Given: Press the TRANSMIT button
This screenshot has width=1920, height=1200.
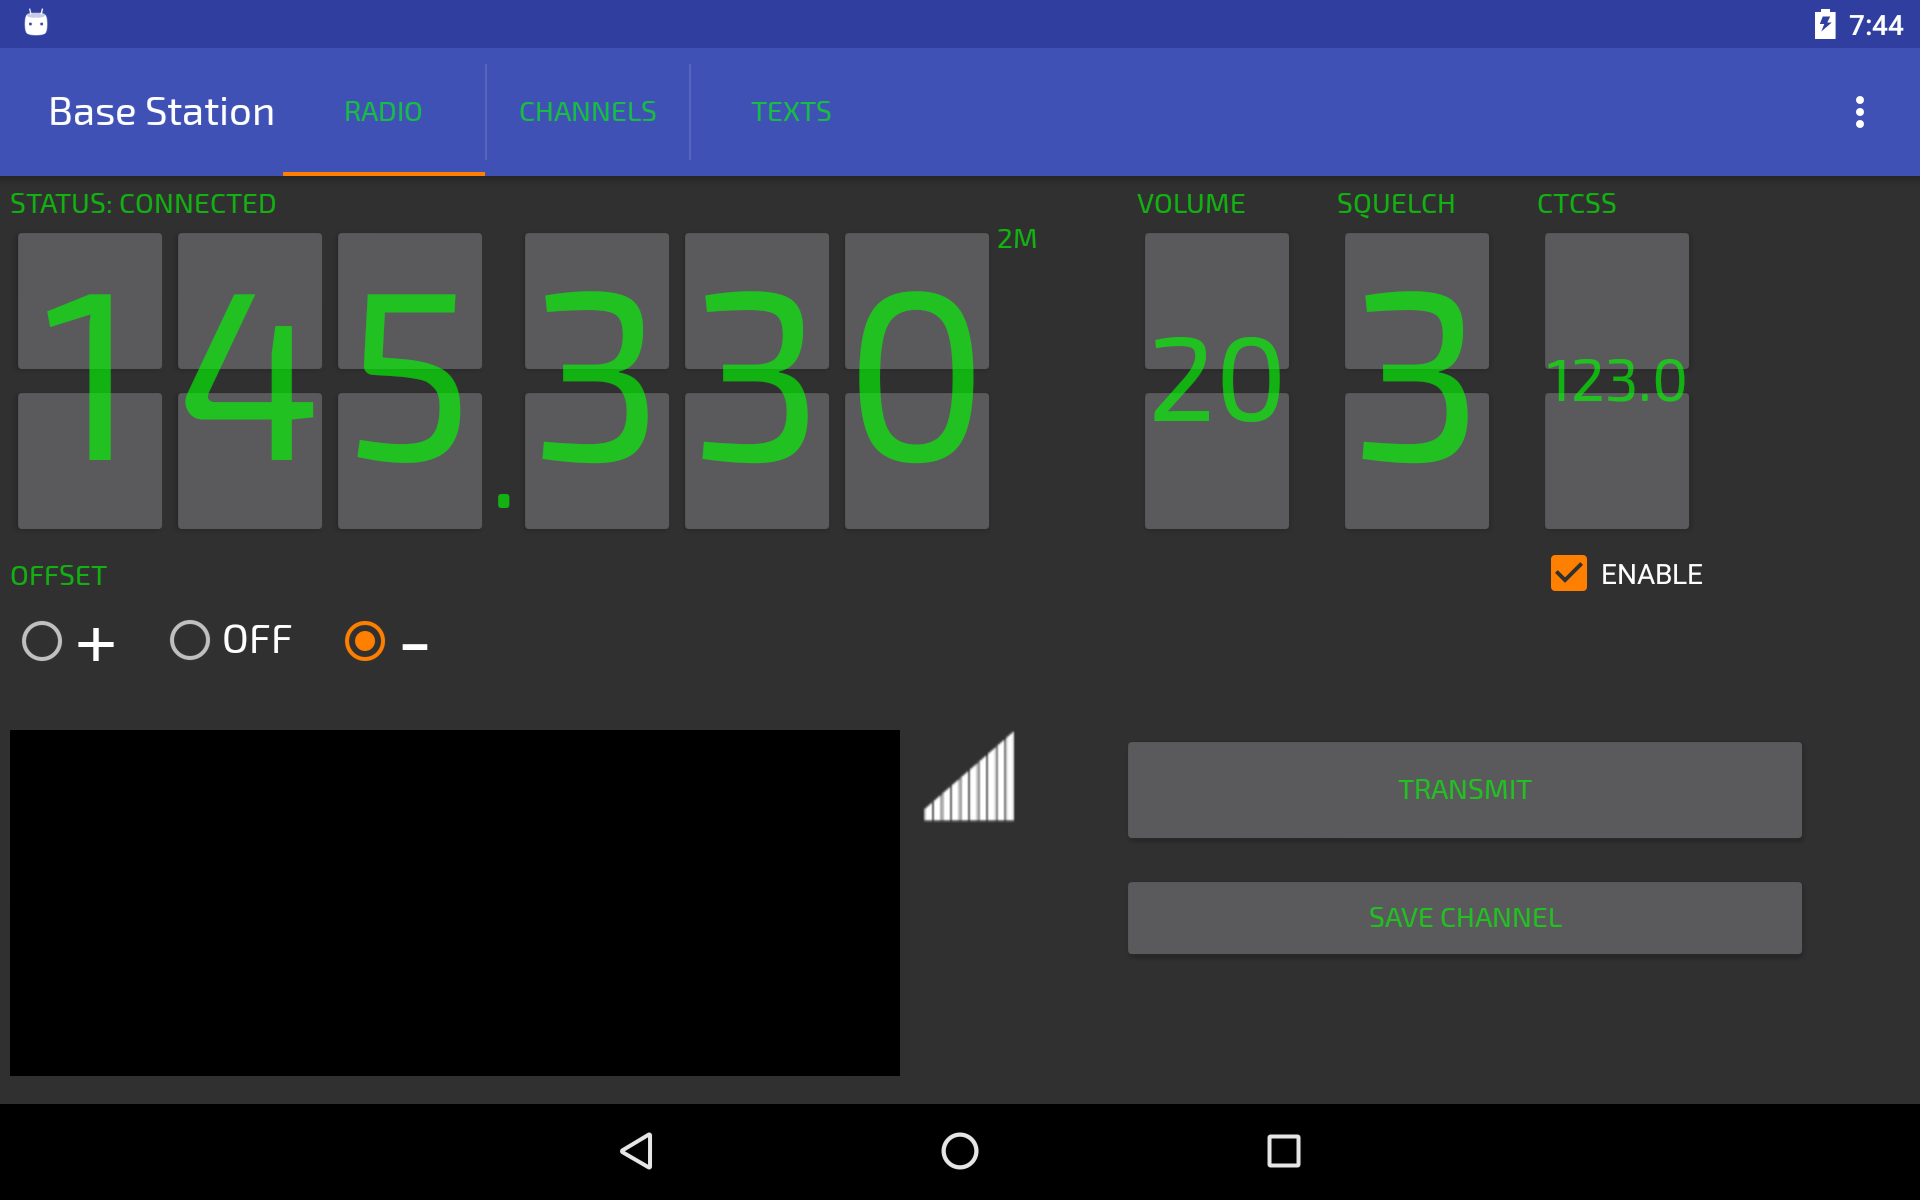Looking at the screenshot, I should (x=1464, y=788).
